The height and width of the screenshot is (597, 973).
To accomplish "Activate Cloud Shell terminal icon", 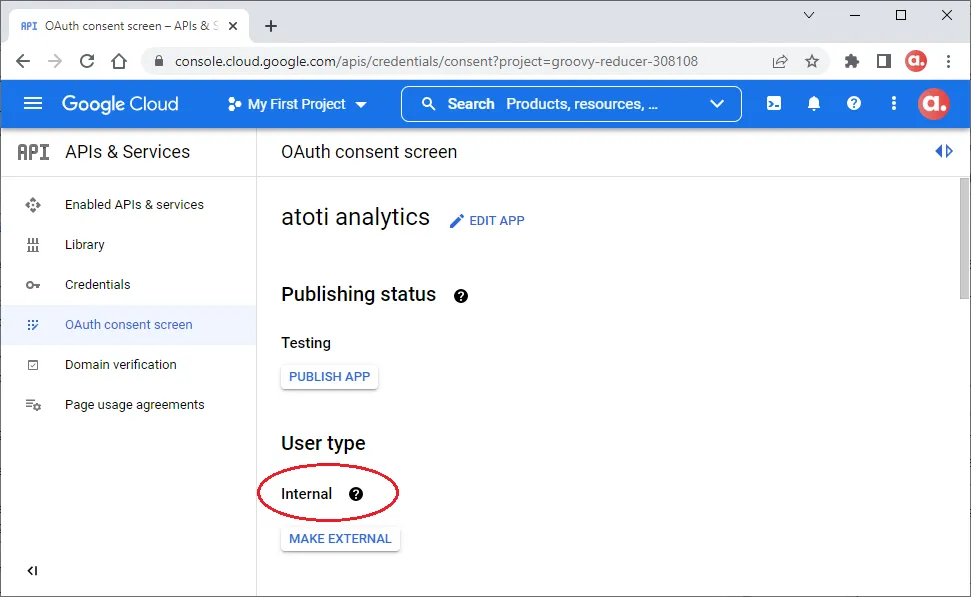I will click(x=774, y=104).
